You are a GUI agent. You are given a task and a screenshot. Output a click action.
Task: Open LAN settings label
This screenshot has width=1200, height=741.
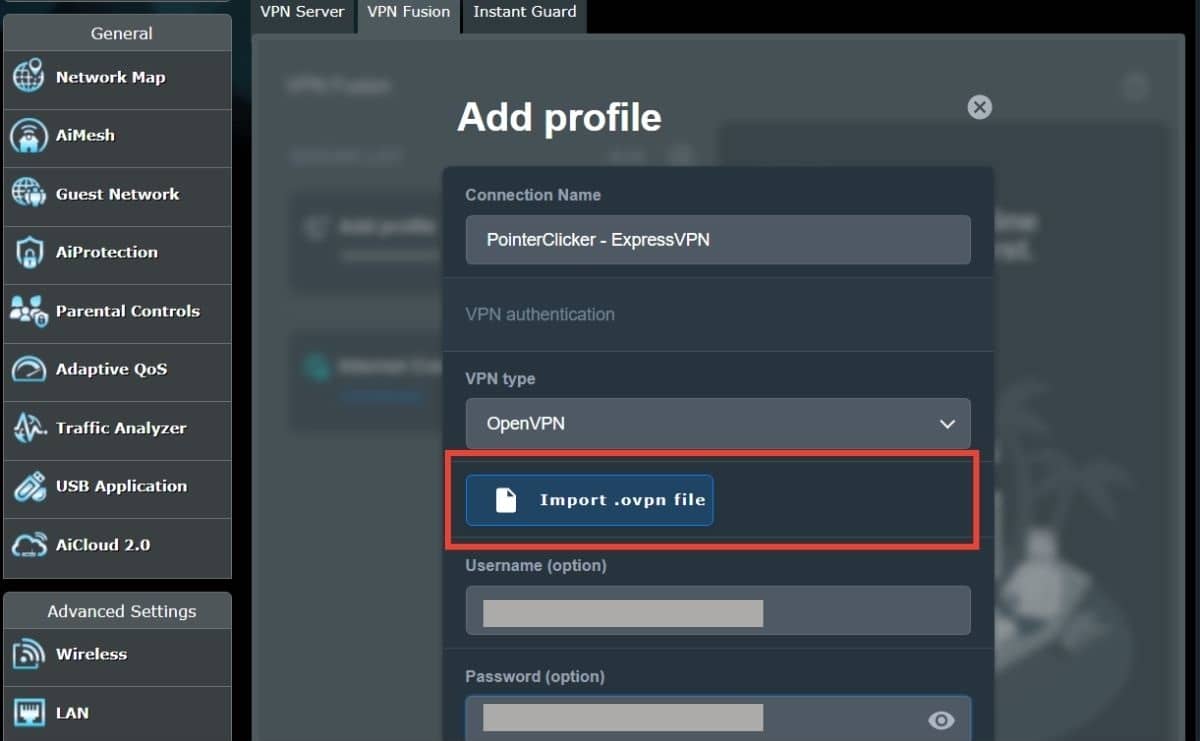[72, 713]
